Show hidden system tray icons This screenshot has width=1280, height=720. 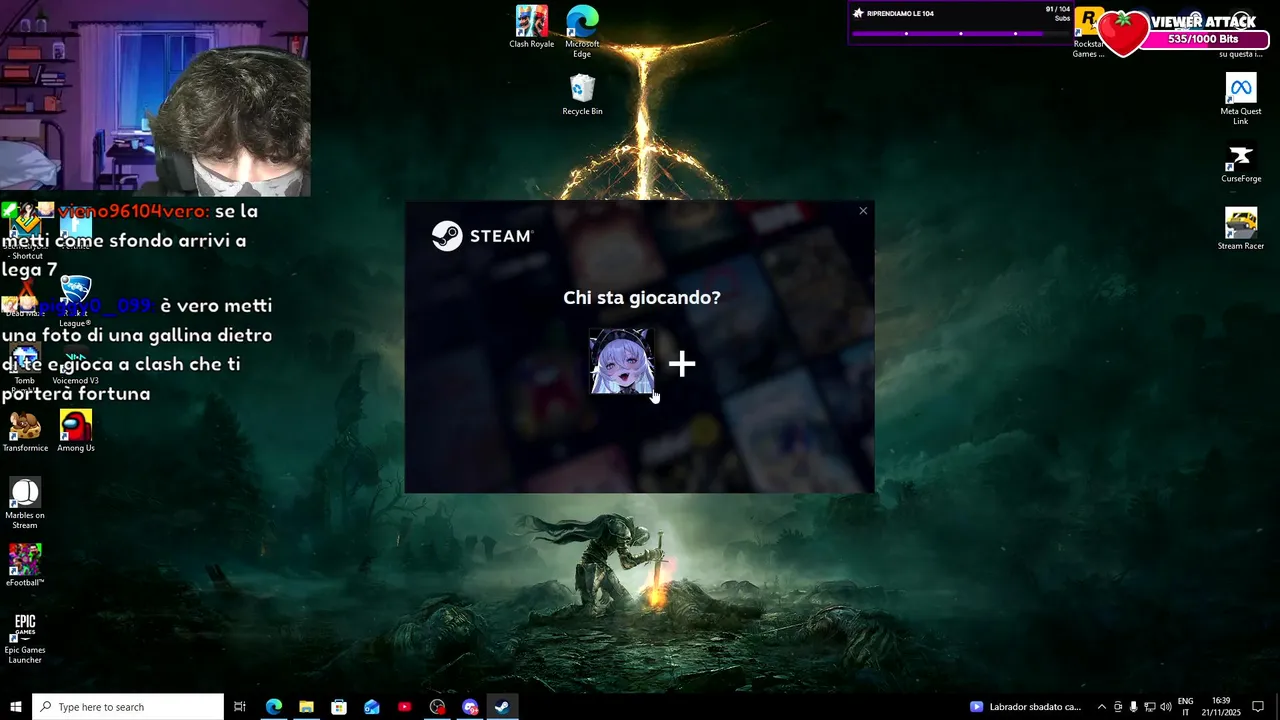1102,707
